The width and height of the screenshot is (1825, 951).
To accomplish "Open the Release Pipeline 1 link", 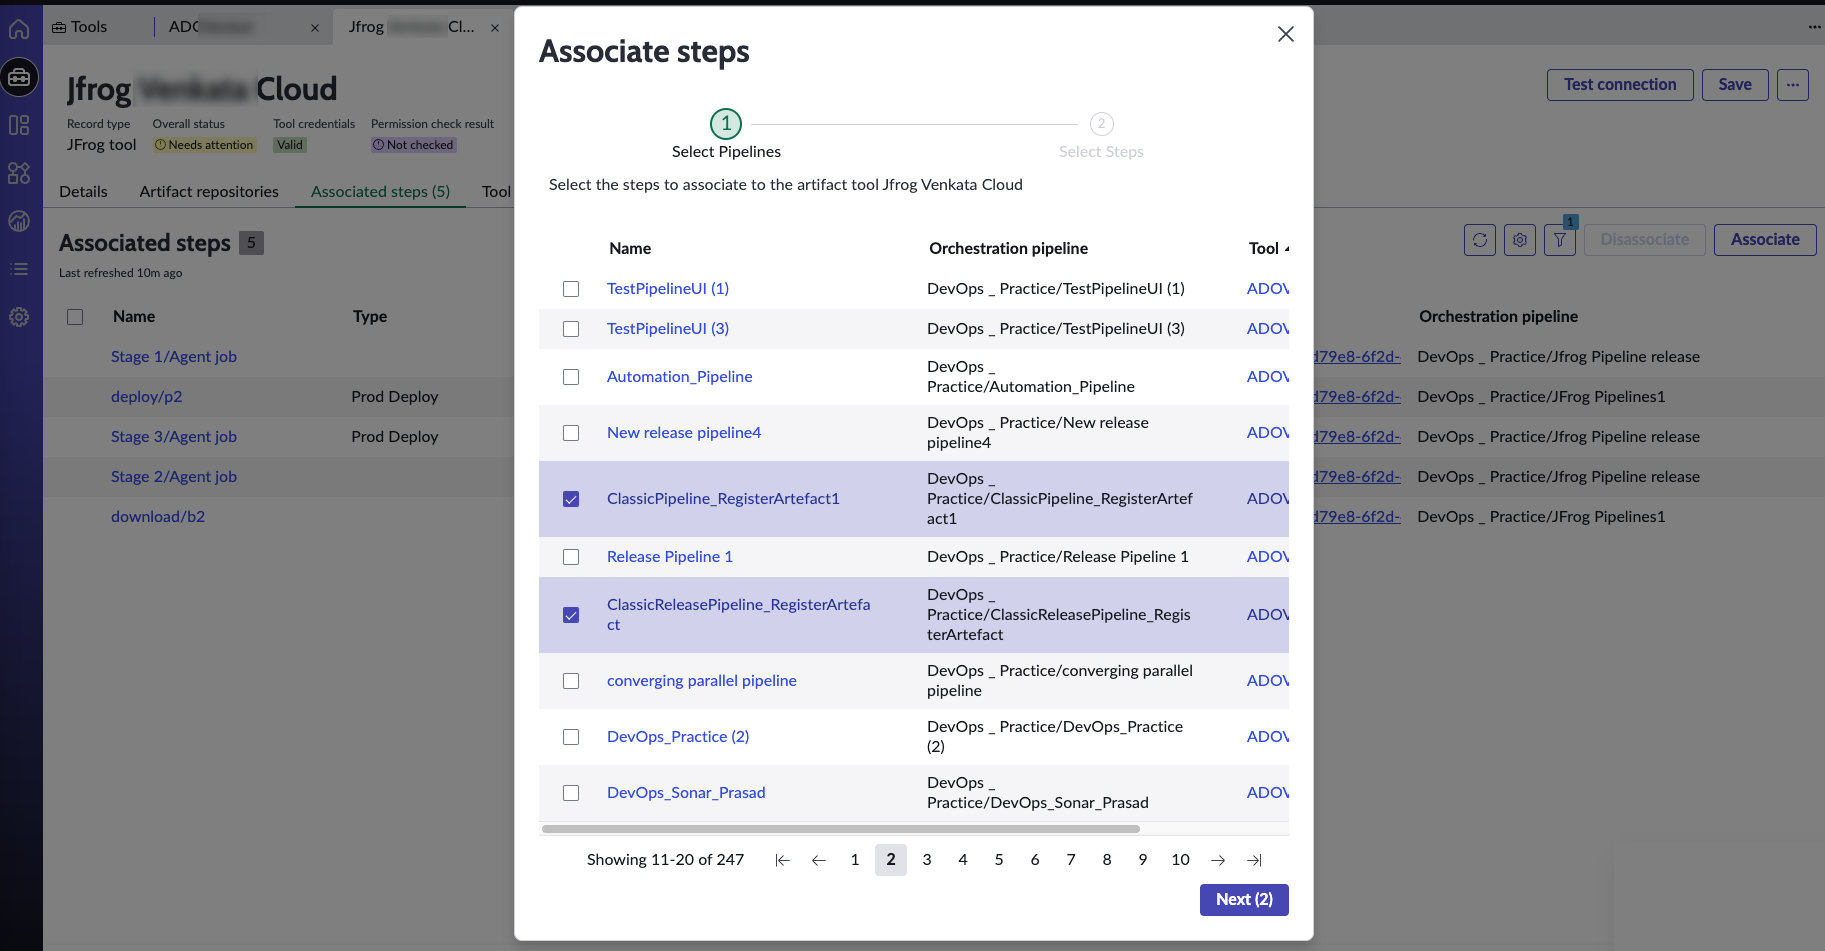I will tap(670, 557).
